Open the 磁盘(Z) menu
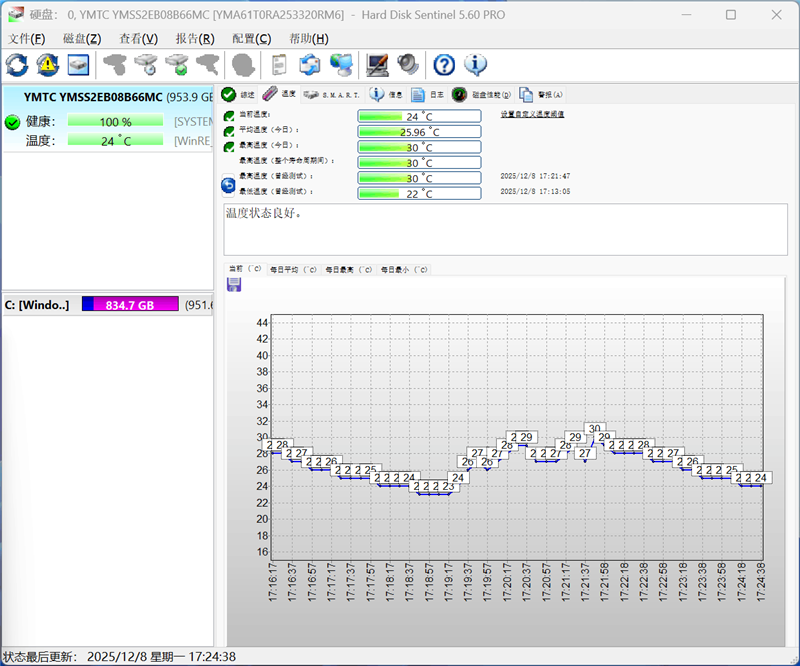 (x=82, y=39)
